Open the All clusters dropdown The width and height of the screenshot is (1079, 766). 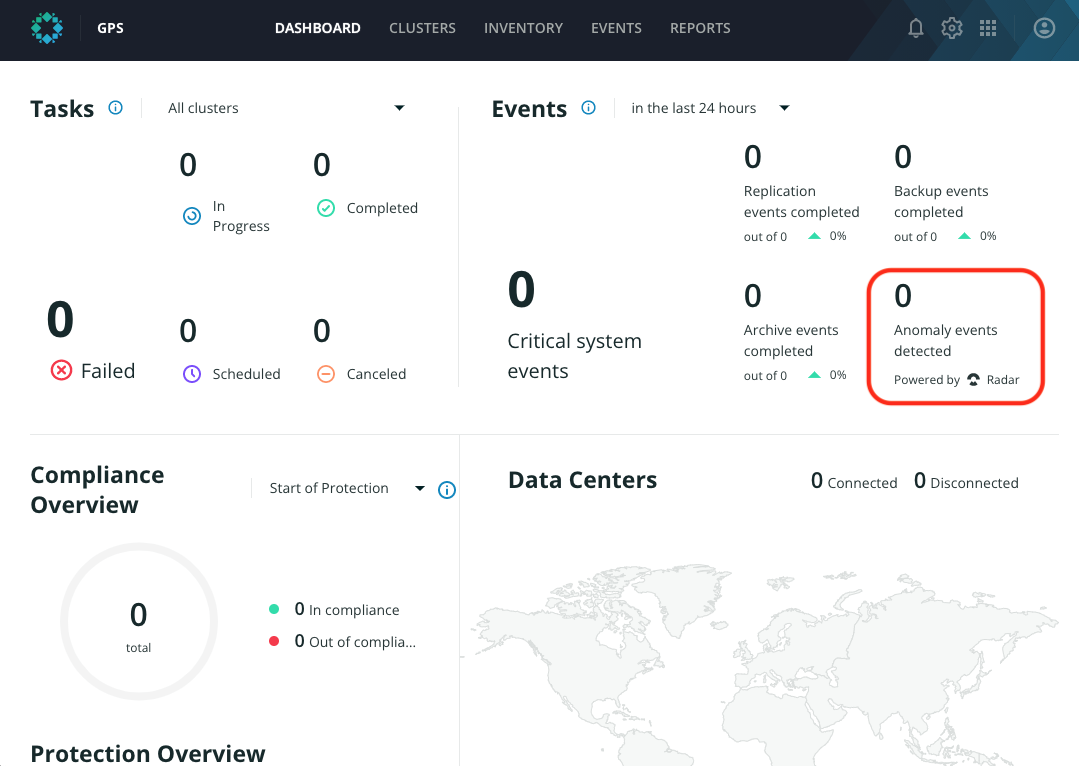coord(286,108)
